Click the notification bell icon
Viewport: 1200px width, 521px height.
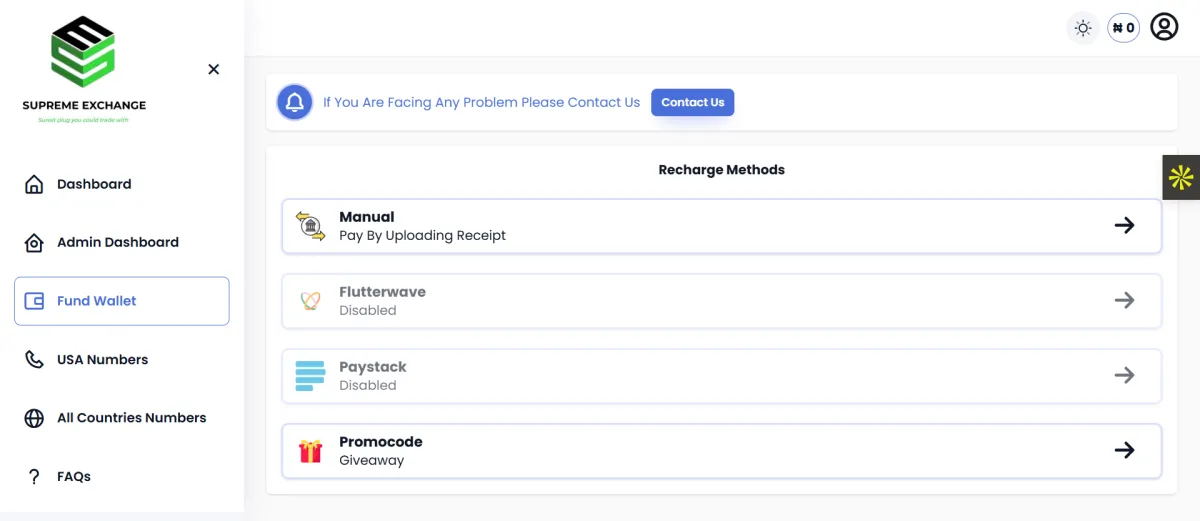coord(295,102)
